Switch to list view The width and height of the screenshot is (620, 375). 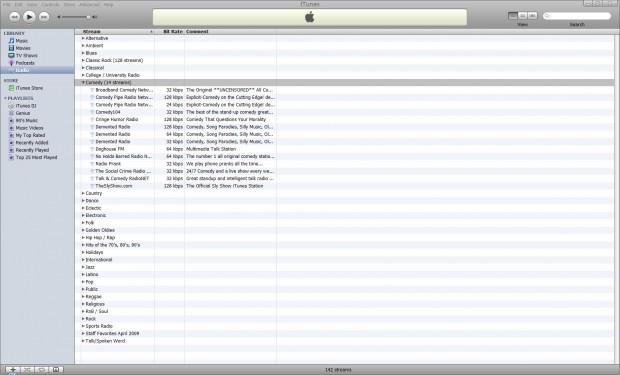click(x=513, y=15)
